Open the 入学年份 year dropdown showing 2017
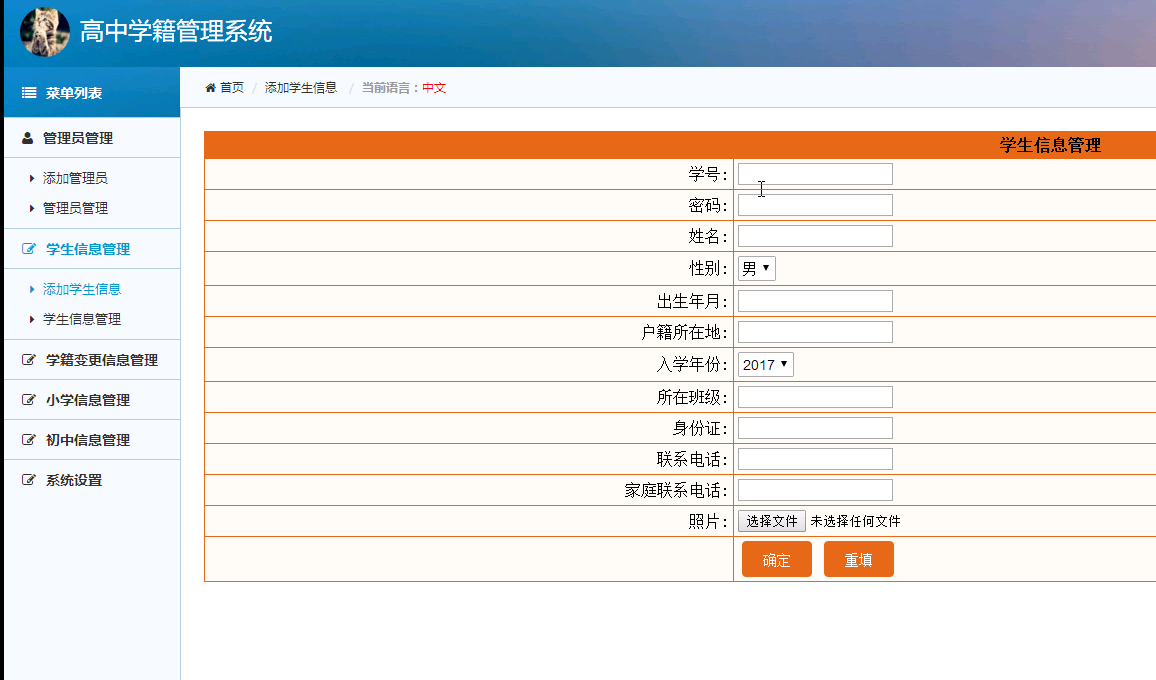Screen dimensions: 1156x680 [x=765, y=364]
